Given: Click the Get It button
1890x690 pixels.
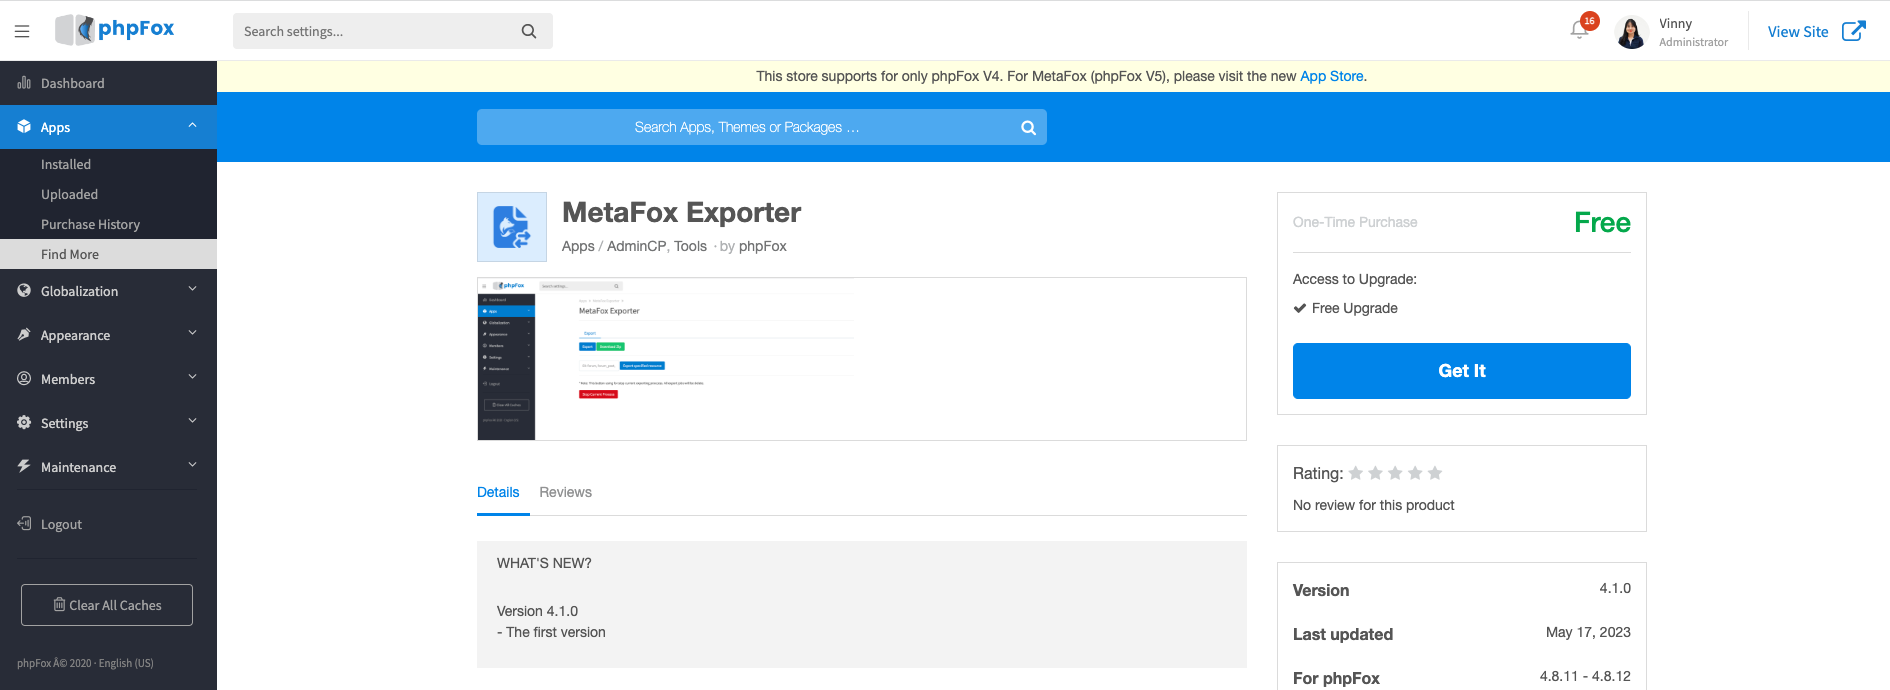Looking at the screenshot, I should [x=1461, y=371].
